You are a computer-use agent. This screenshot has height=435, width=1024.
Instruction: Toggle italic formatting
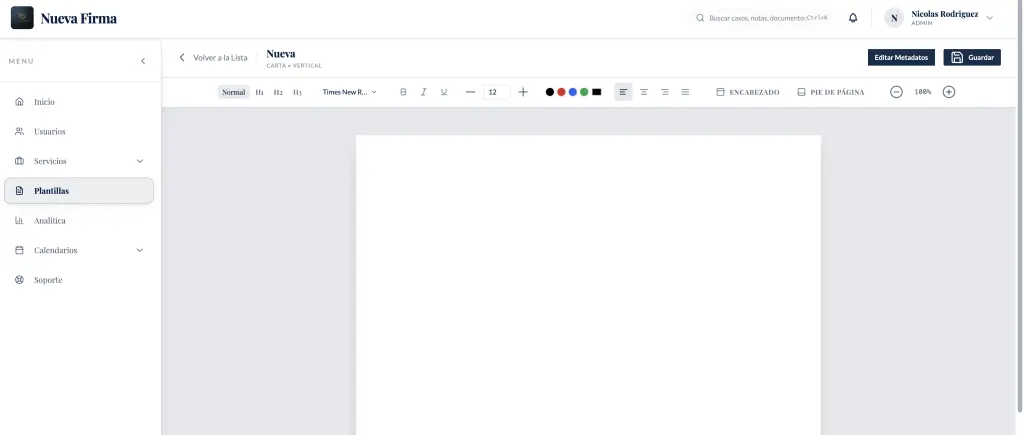pos(423,92)
